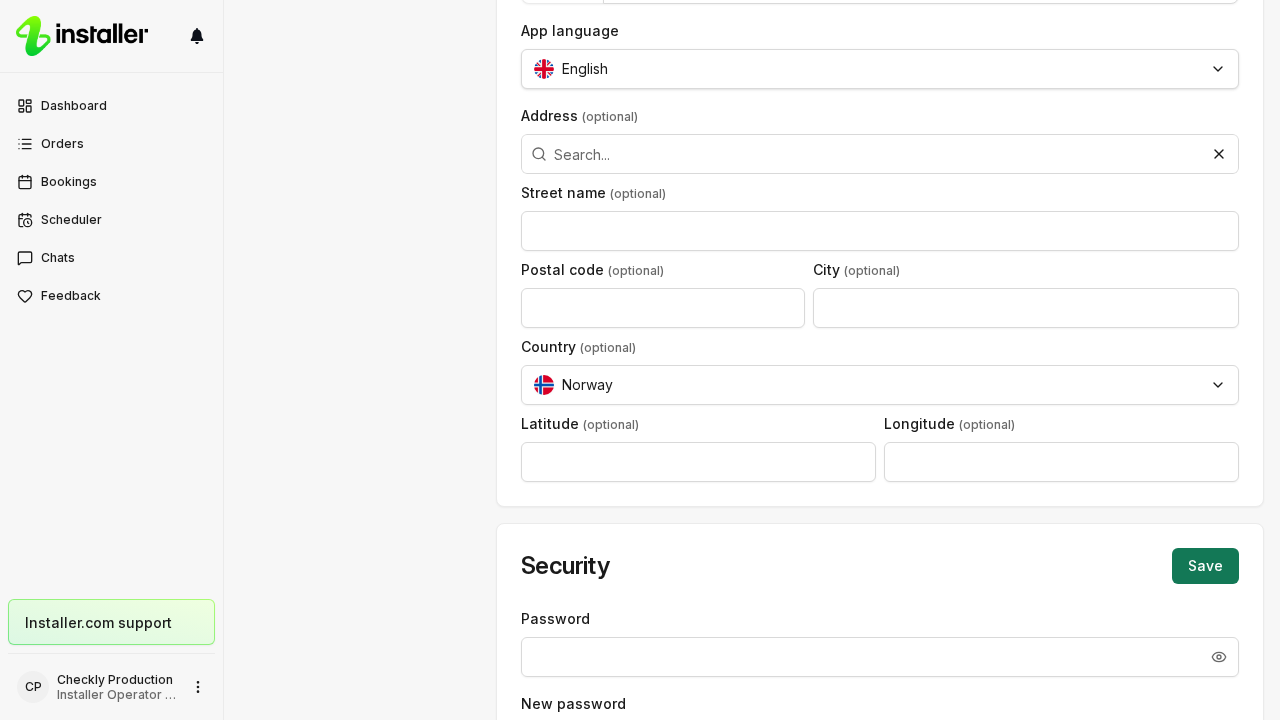Click the CP avatar badge
Screen dimensions: 1280x720
(x=33, y=687)
